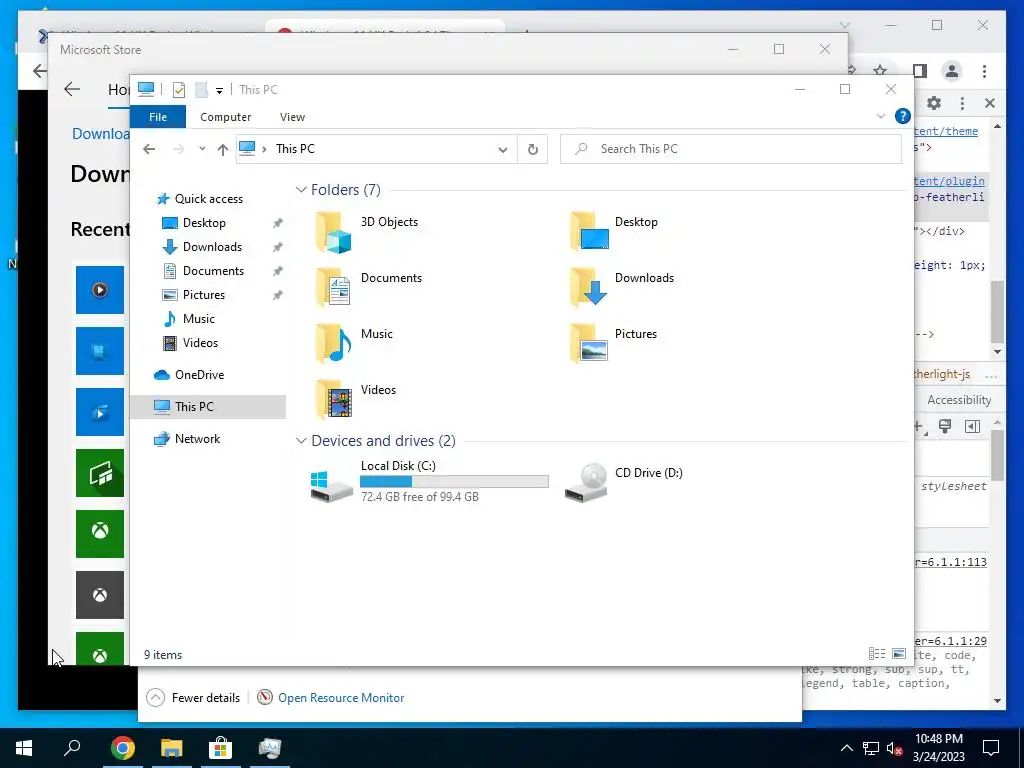The height and width of the screenshot is (768, 1024).
Task: Select CD Drive (D:)
Action: pos(624,481)
